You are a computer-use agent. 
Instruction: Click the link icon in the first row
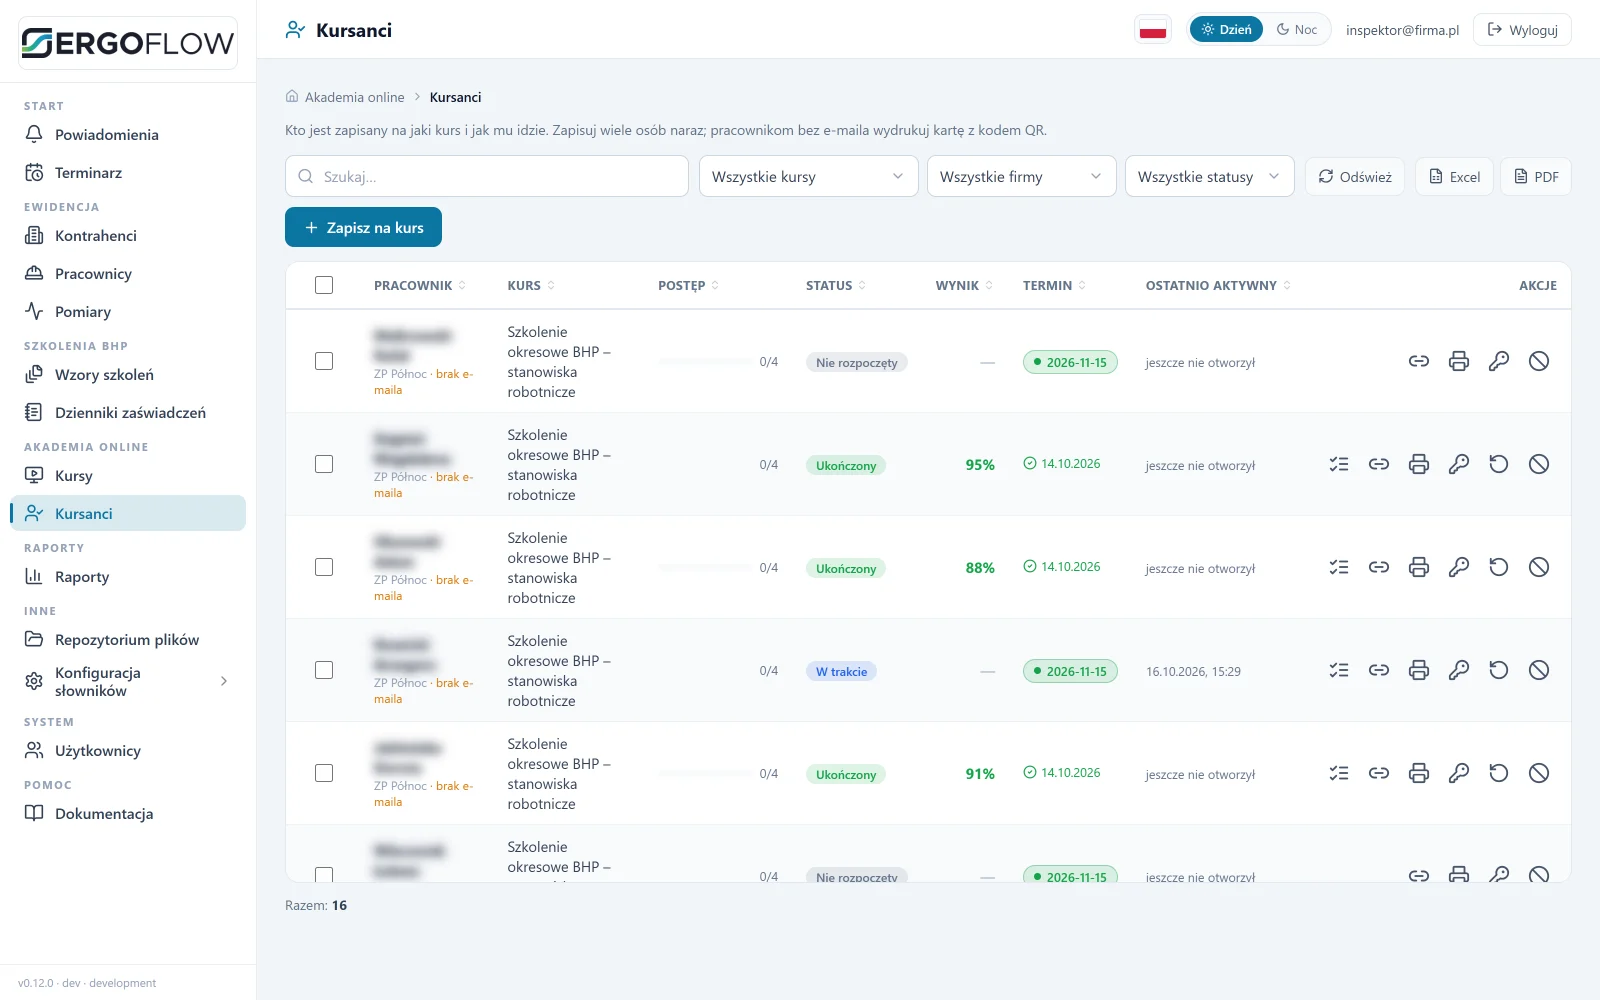click(x=1418, y=361)
